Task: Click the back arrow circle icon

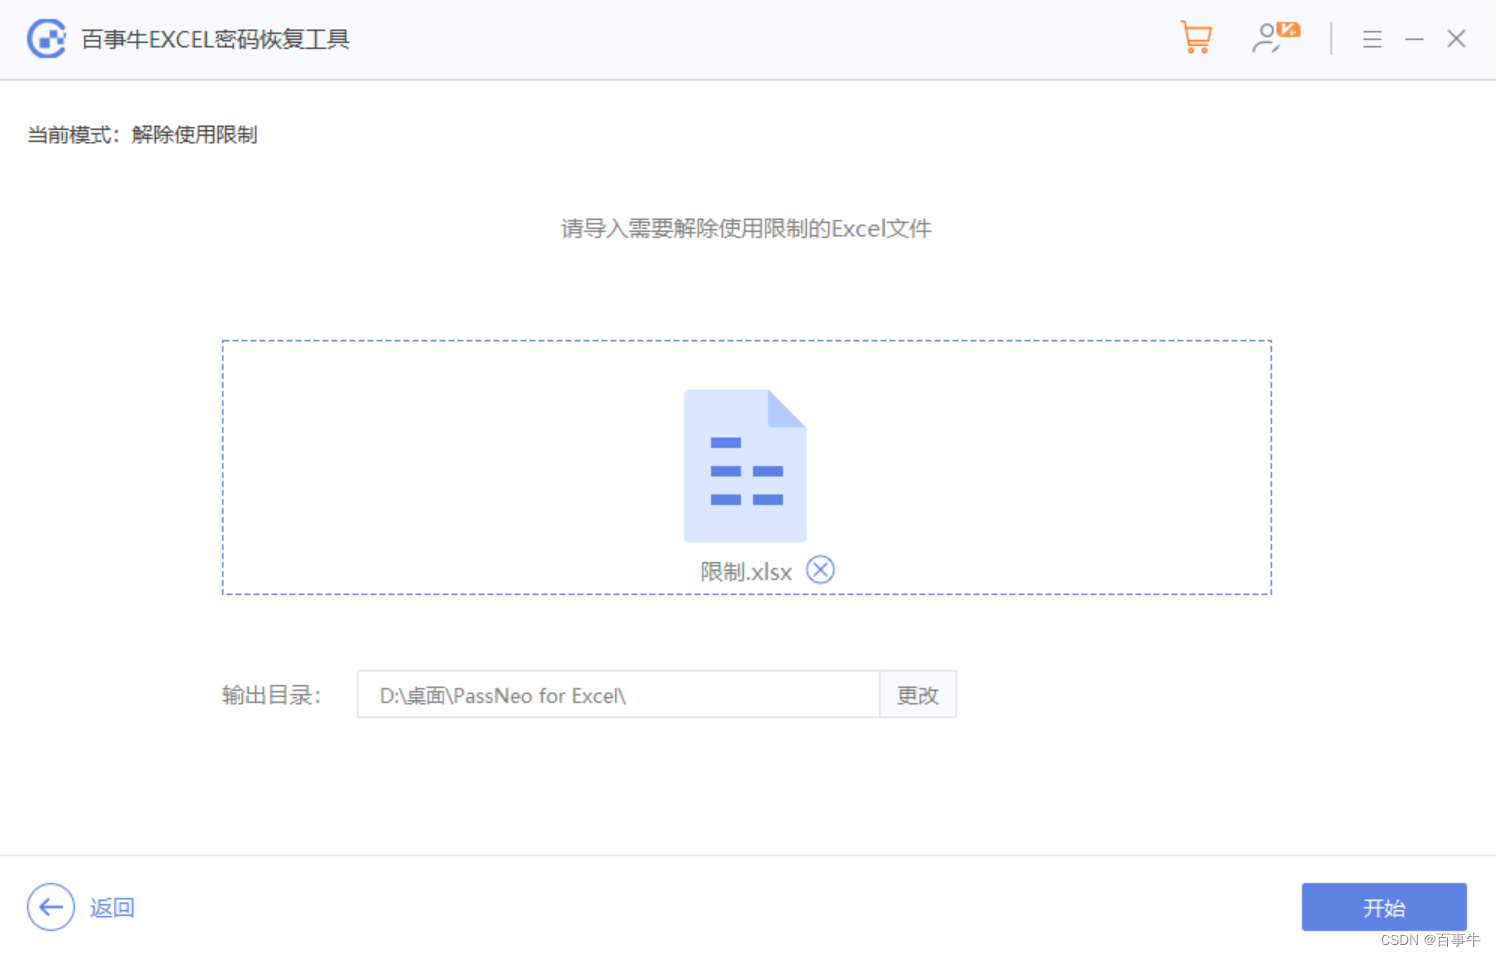Action: tap(50, 907)
